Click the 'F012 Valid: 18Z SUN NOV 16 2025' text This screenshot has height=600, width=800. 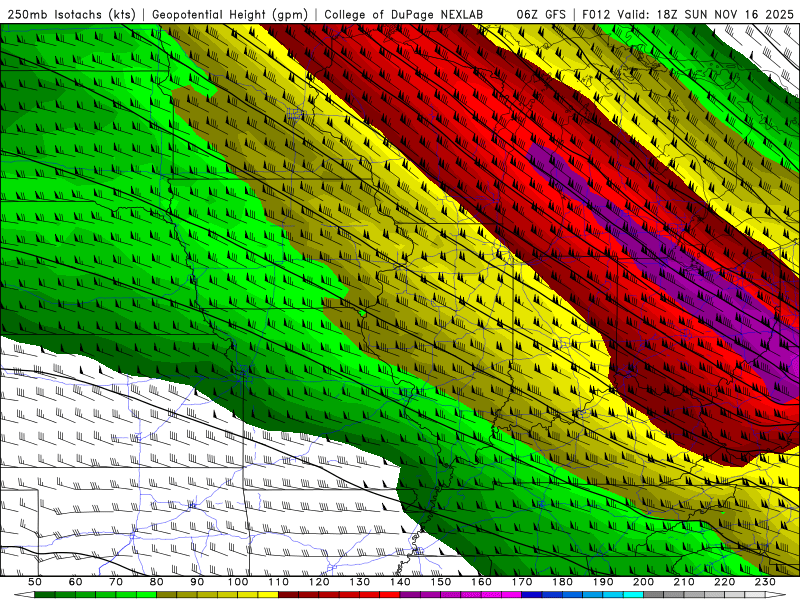688,14
